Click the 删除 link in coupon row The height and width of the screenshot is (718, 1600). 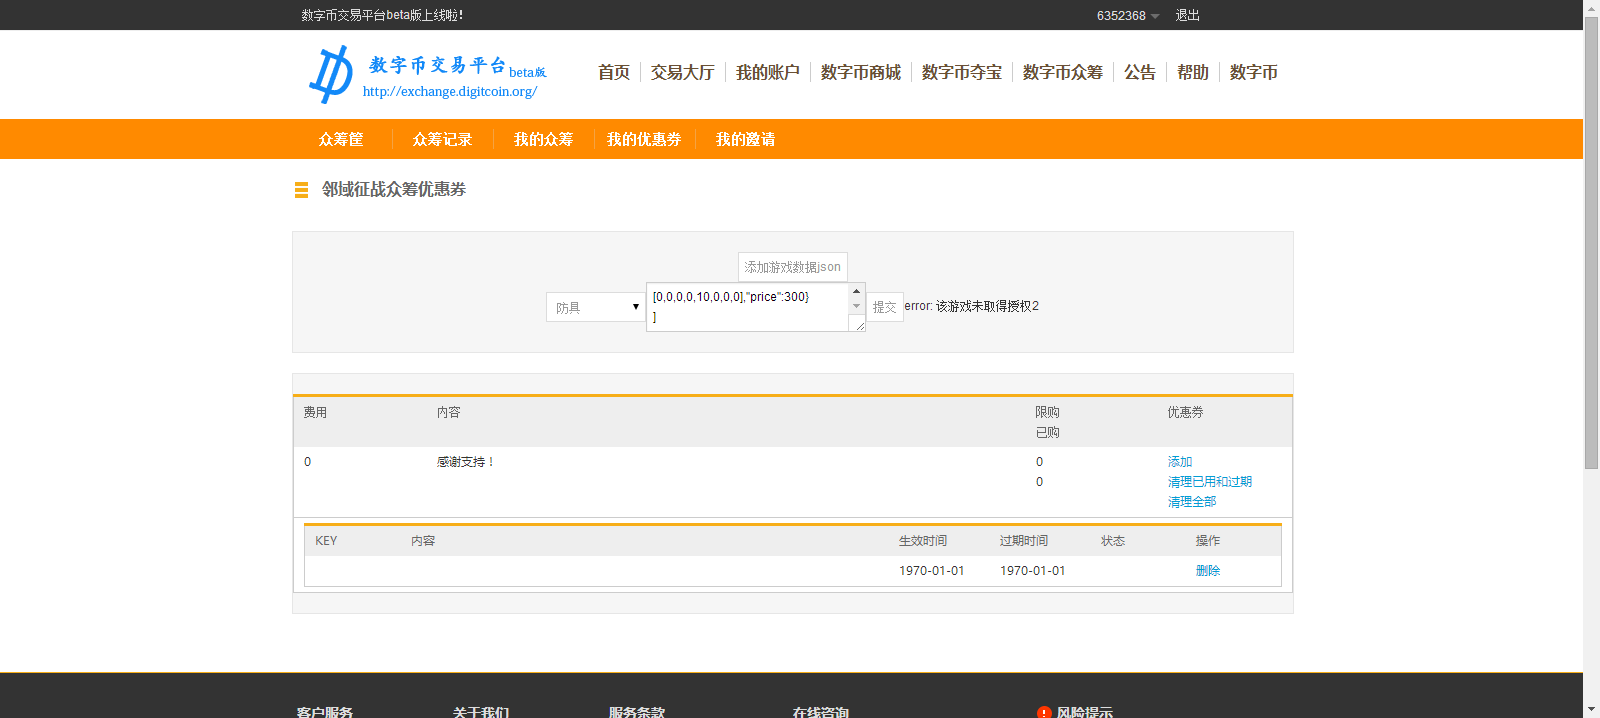click(1208, 571)
